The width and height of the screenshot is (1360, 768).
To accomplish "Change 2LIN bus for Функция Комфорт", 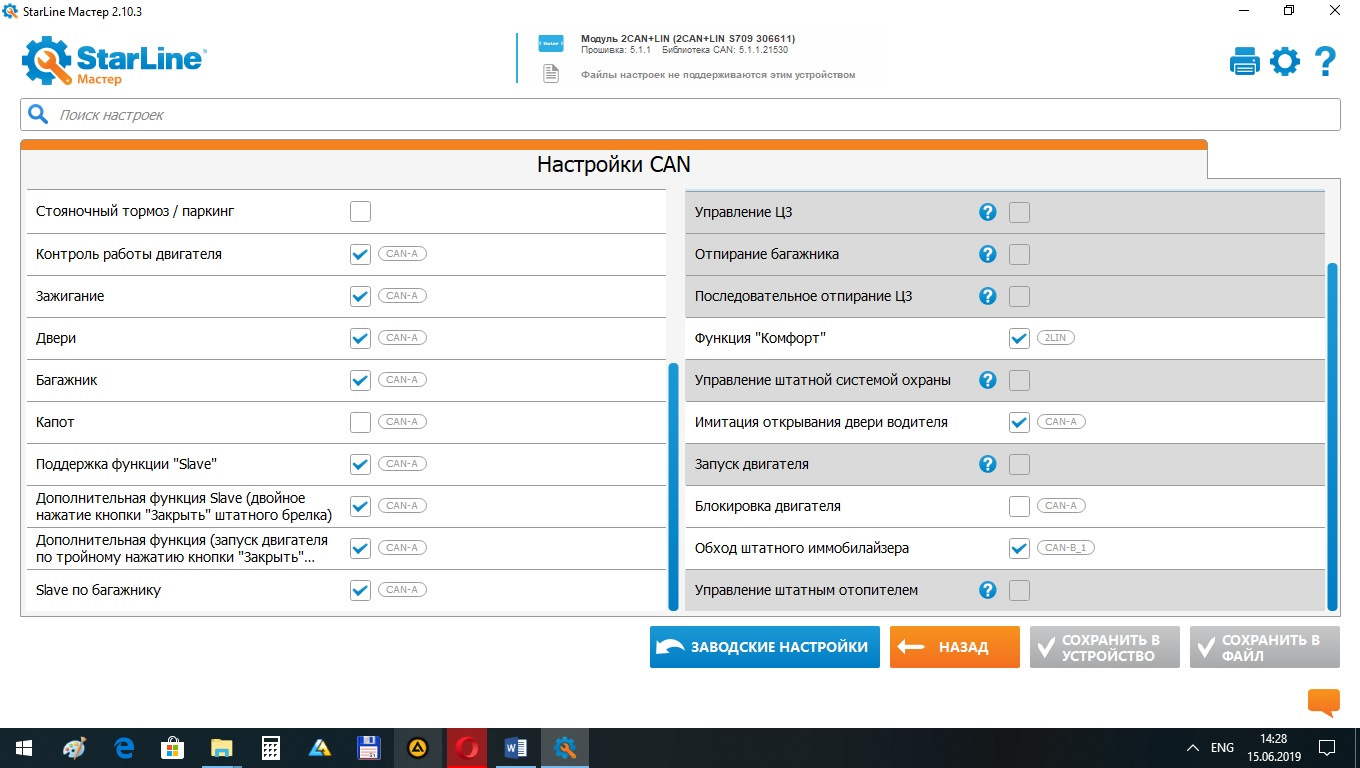I will pos(1056,338).
